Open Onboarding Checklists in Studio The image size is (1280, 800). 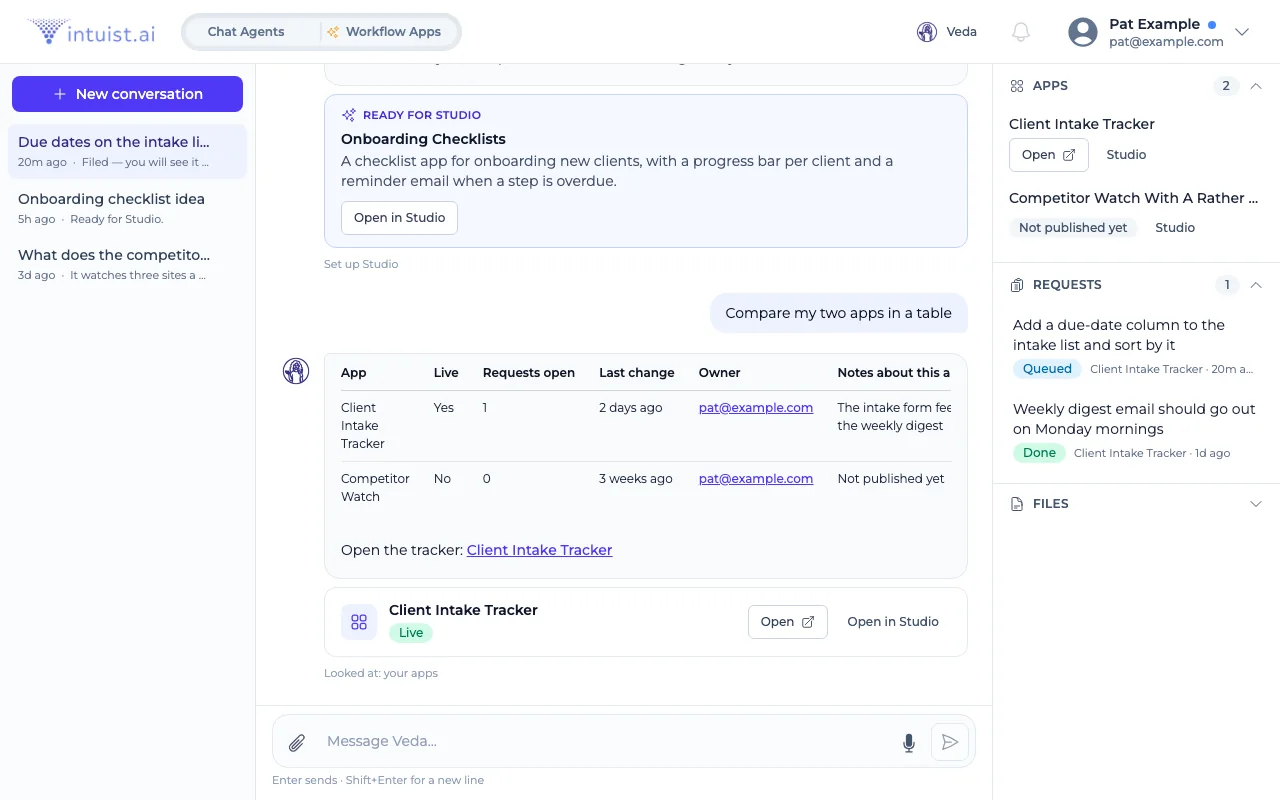coord(399,218)
